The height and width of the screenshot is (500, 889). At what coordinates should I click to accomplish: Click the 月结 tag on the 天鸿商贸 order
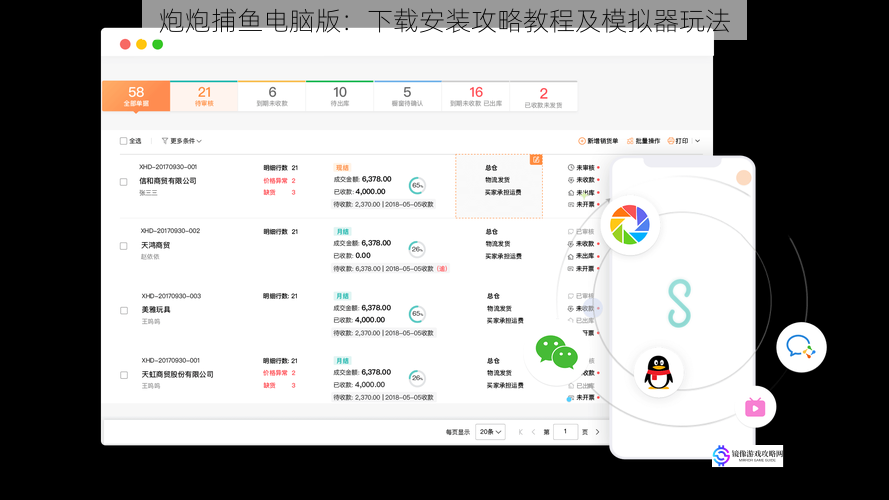pyautogui.click(x=342, y=232)
